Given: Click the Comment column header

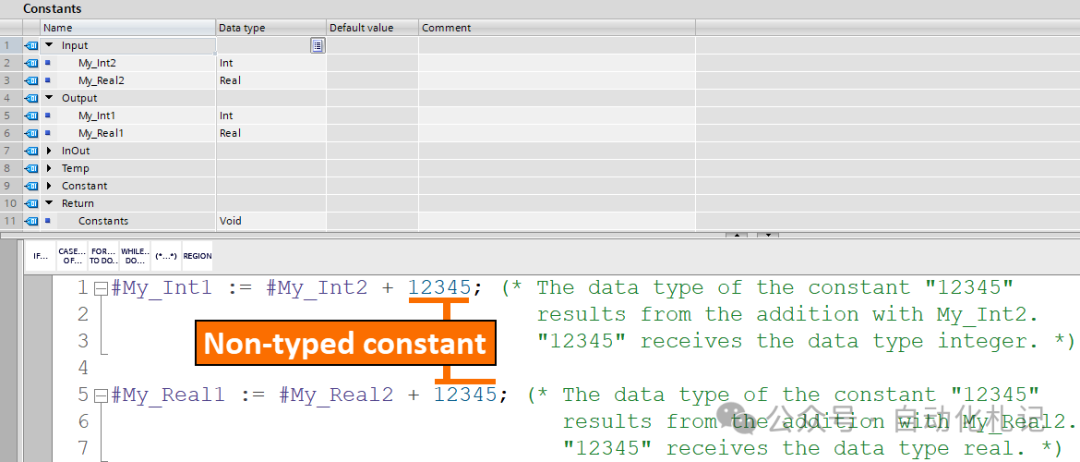Looking at the screenshot, I should (x=557, y=28).
